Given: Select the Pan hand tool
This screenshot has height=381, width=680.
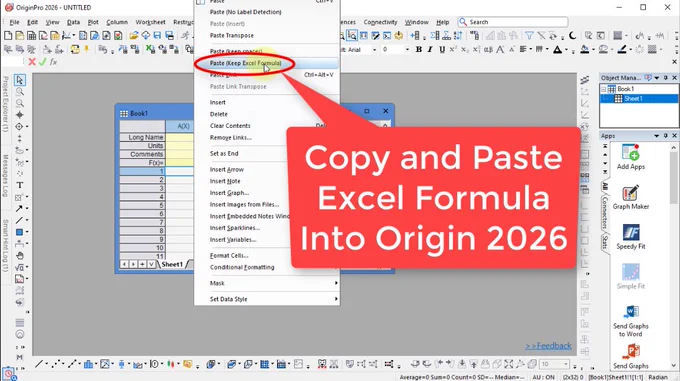Looking at the screenshot, I should pyautogui.click(x=20, y=255).
